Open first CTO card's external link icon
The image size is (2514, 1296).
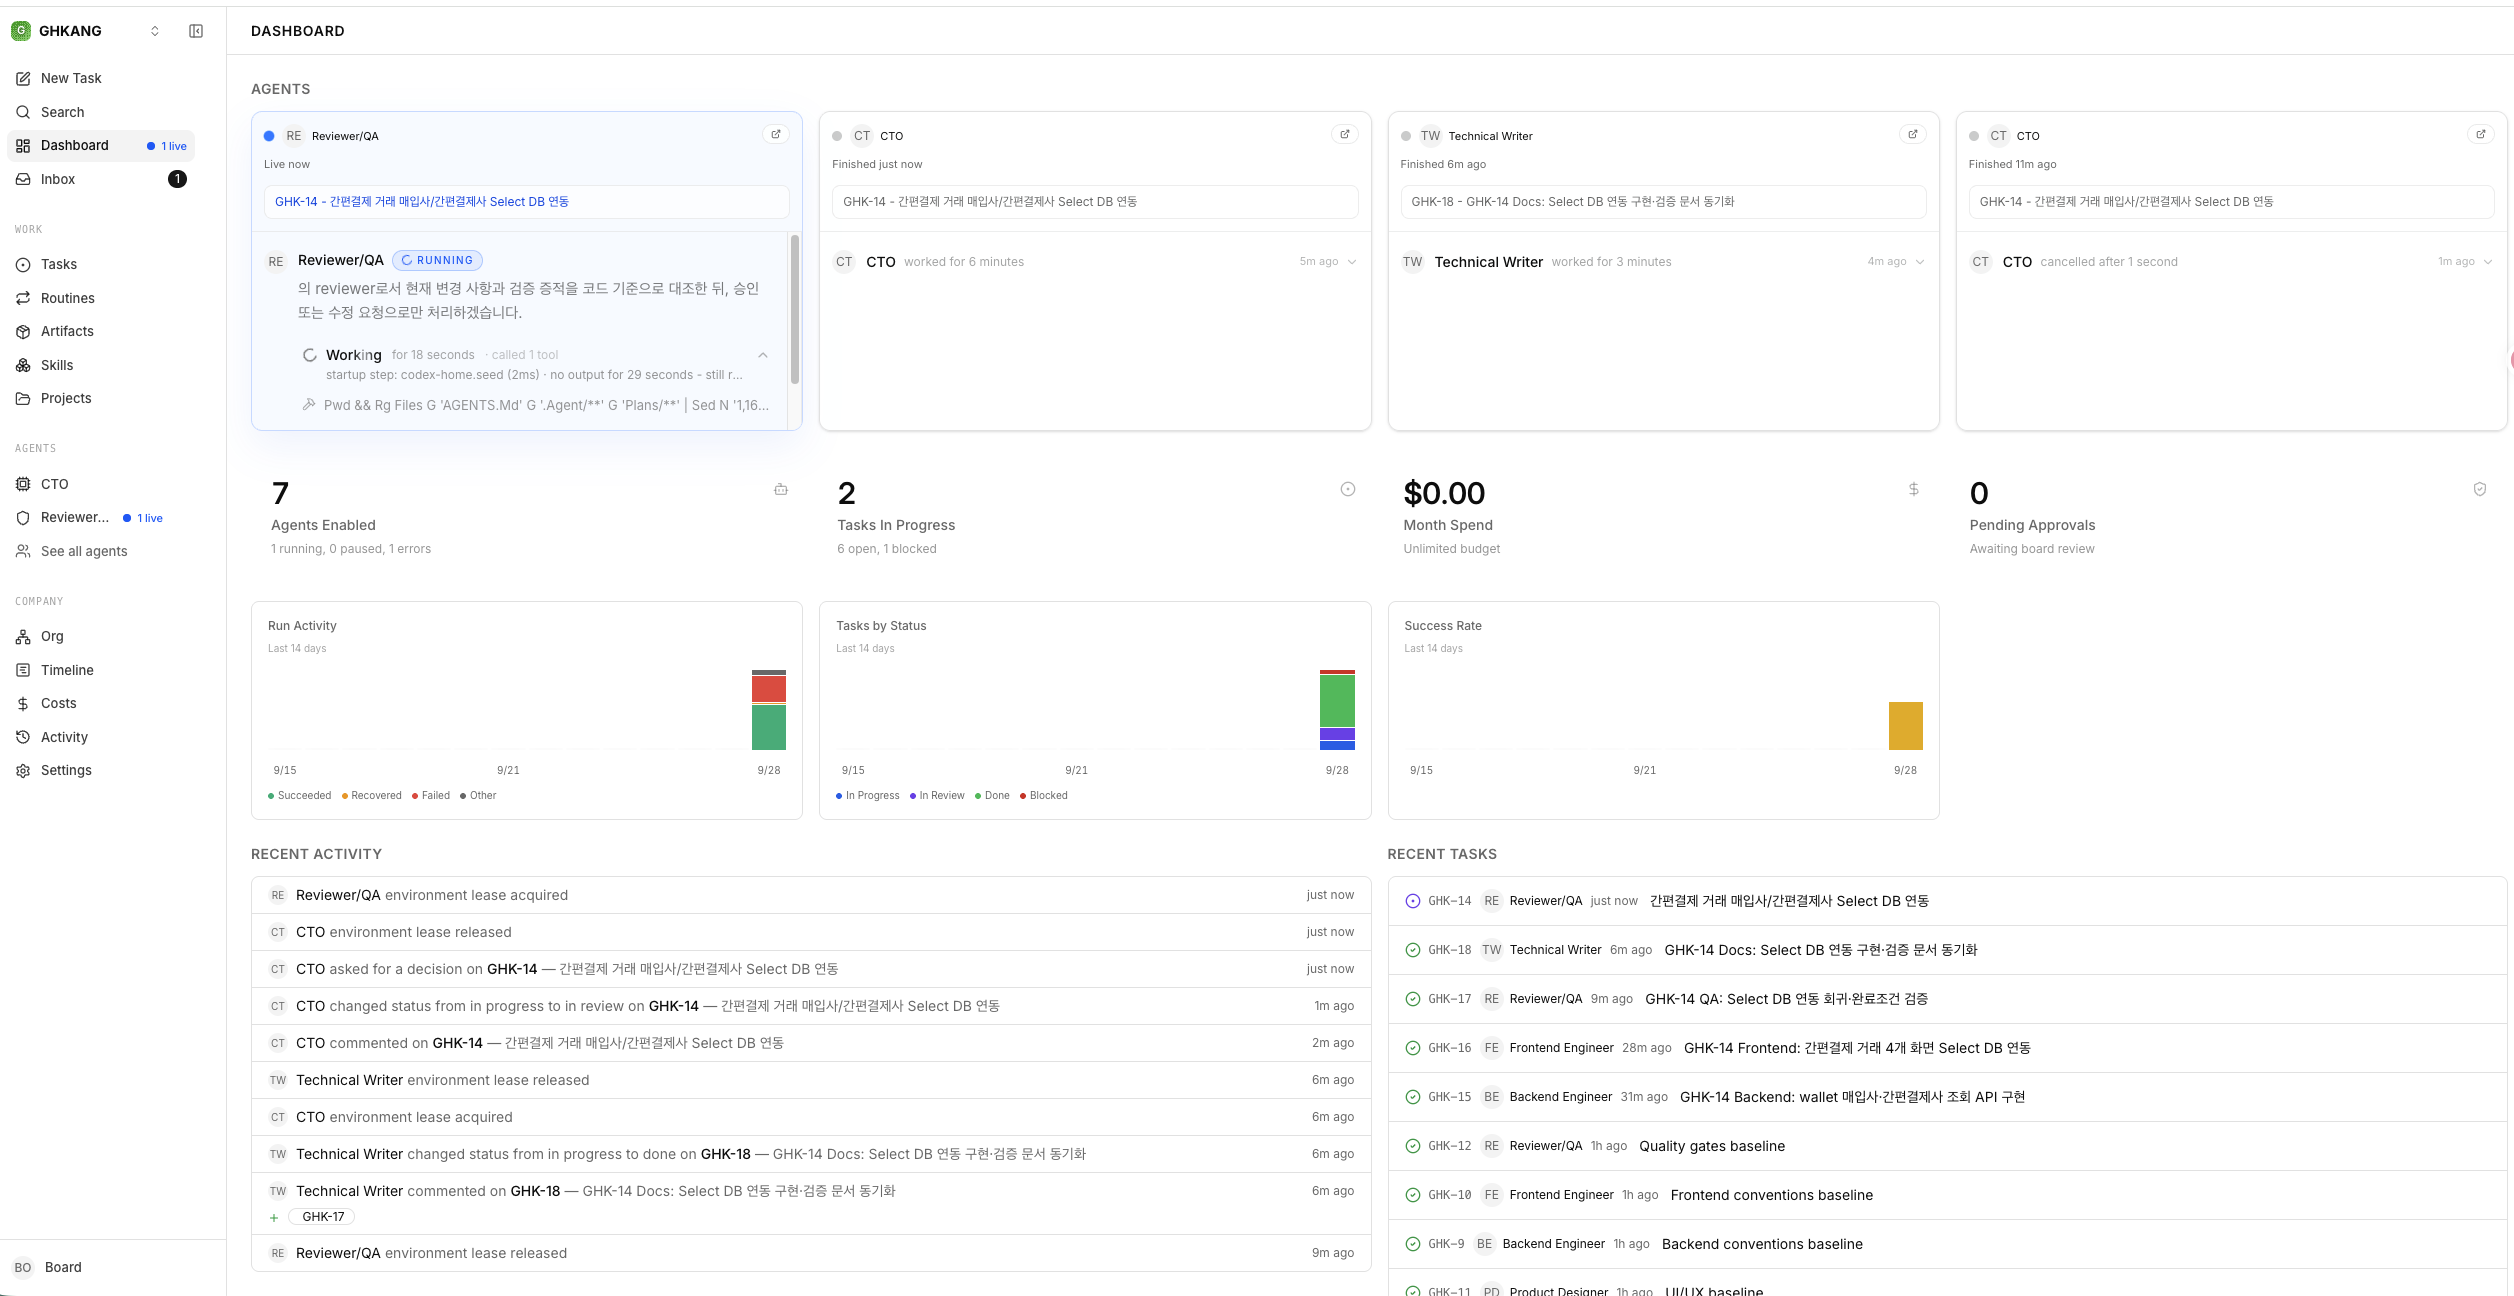1345,134
